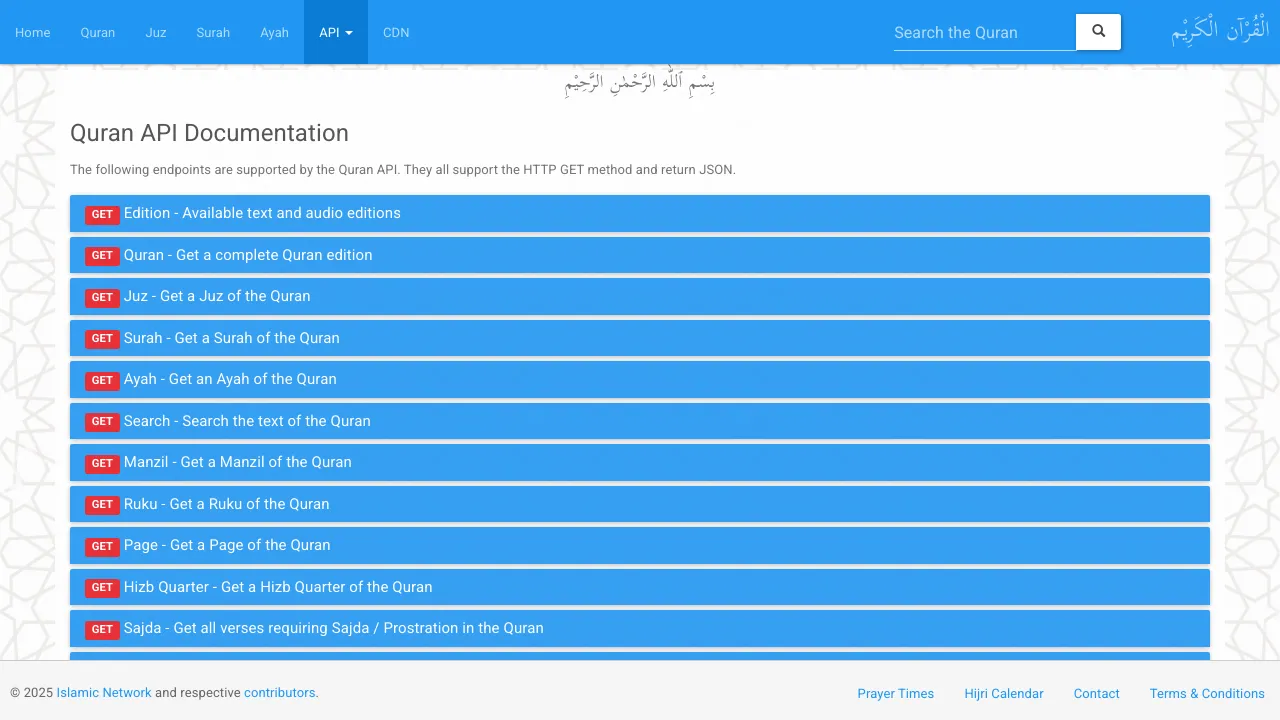Screen dimensions: 1280x720
Task: Click the Bismillah Arabic calligraphy text
Action: pyautogui.click(x=640, y=82)
